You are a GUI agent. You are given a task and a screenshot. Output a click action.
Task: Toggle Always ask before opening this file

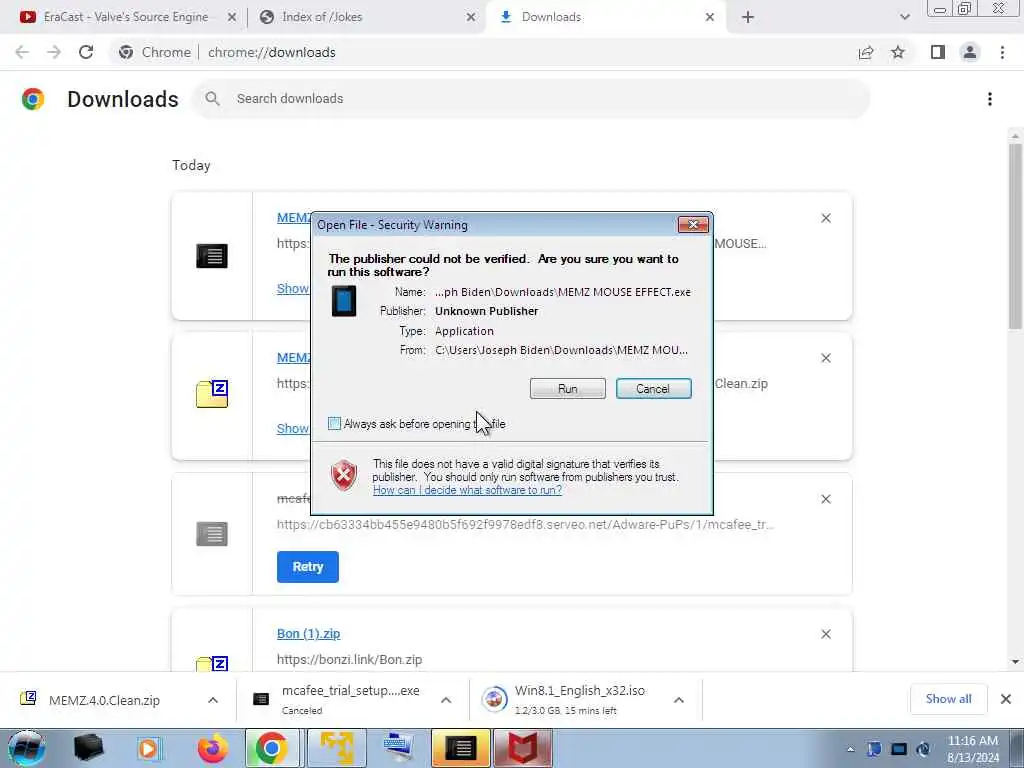coord(334,424)
